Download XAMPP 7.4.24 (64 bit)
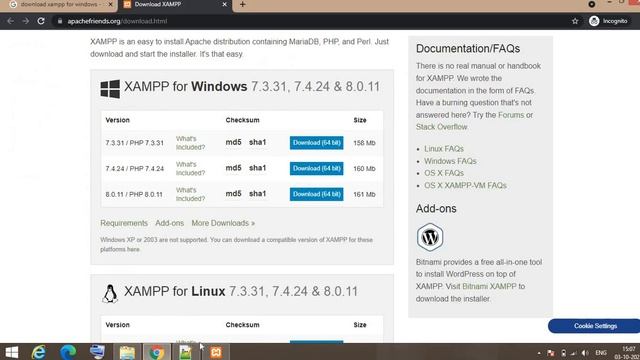640x360 pixels. point(316,169)
